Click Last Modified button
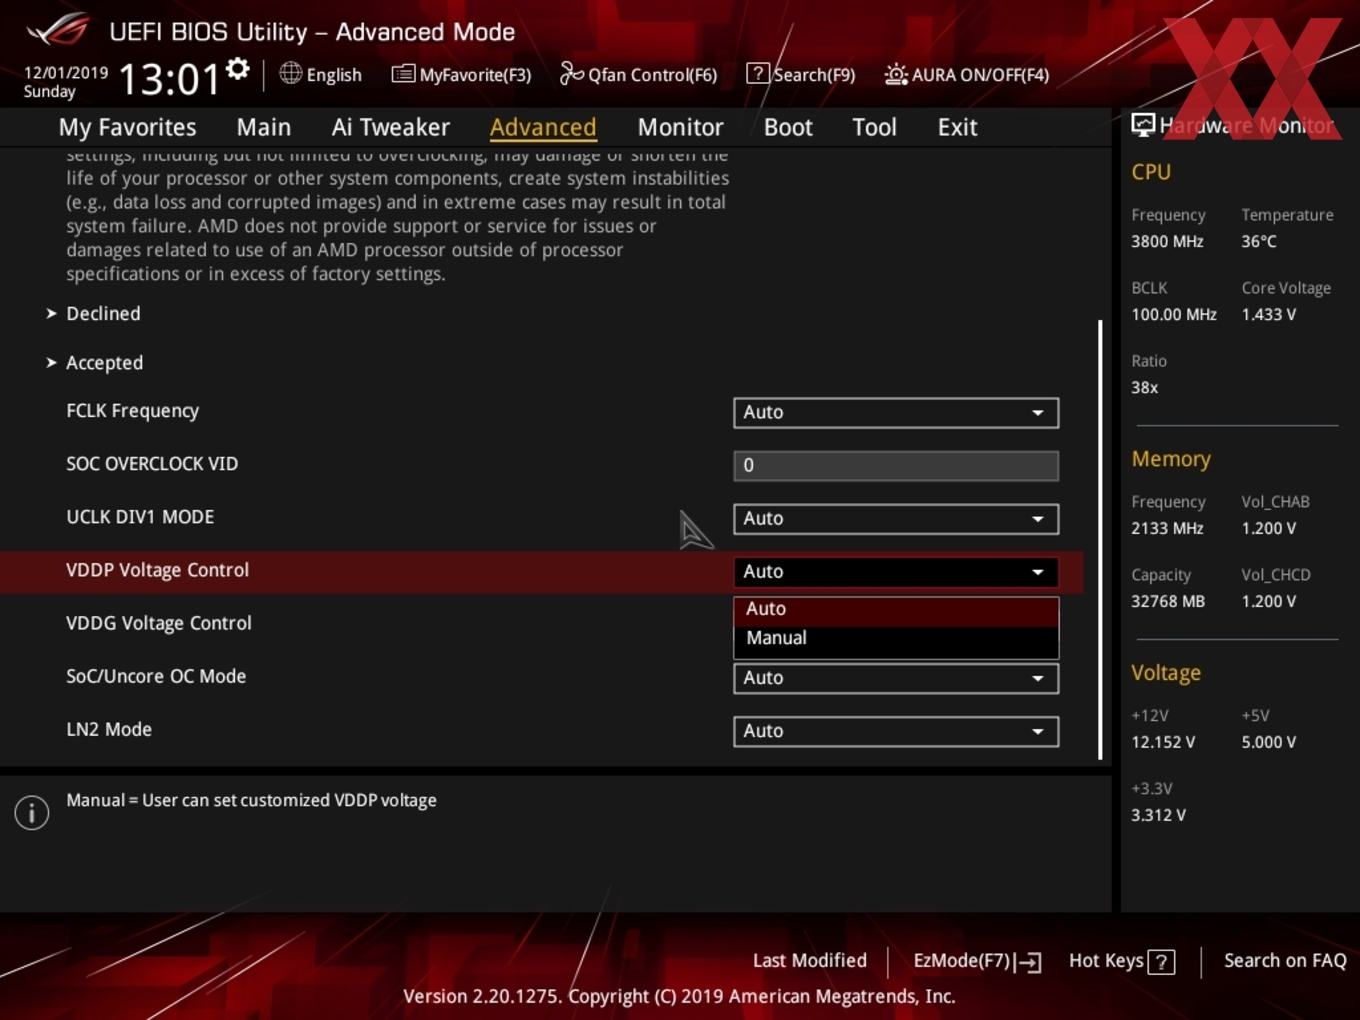The height and width of the screenshot is (1020, 1360). pos(810,960)
